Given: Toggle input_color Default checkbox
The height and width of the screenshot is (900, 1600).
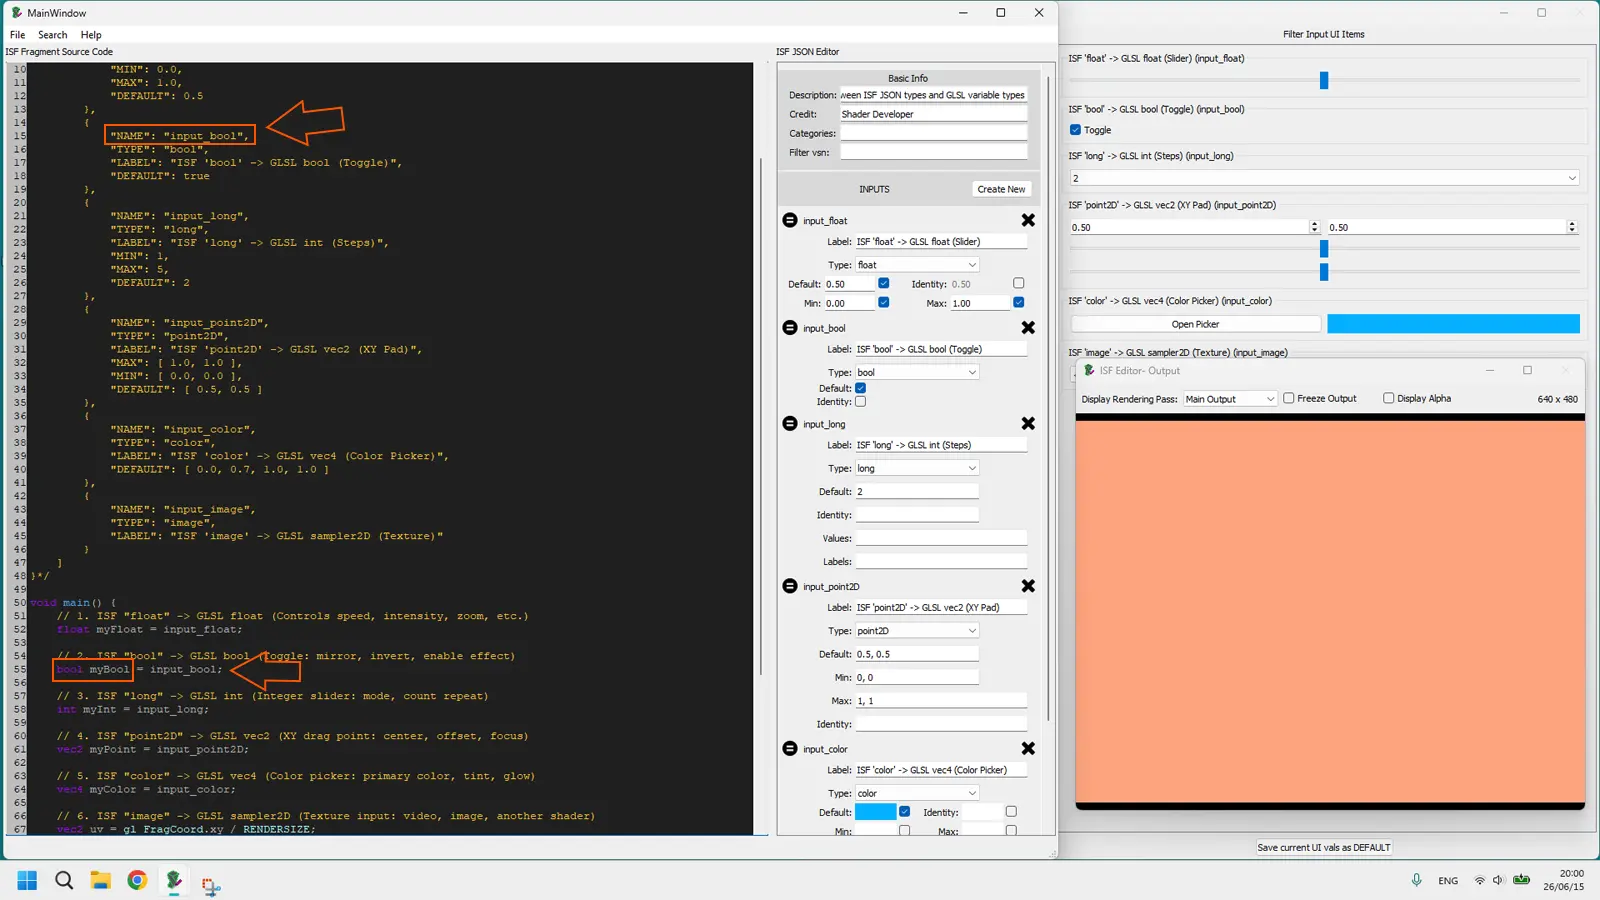Looking at the screenshot, I should tap(905, 812).
